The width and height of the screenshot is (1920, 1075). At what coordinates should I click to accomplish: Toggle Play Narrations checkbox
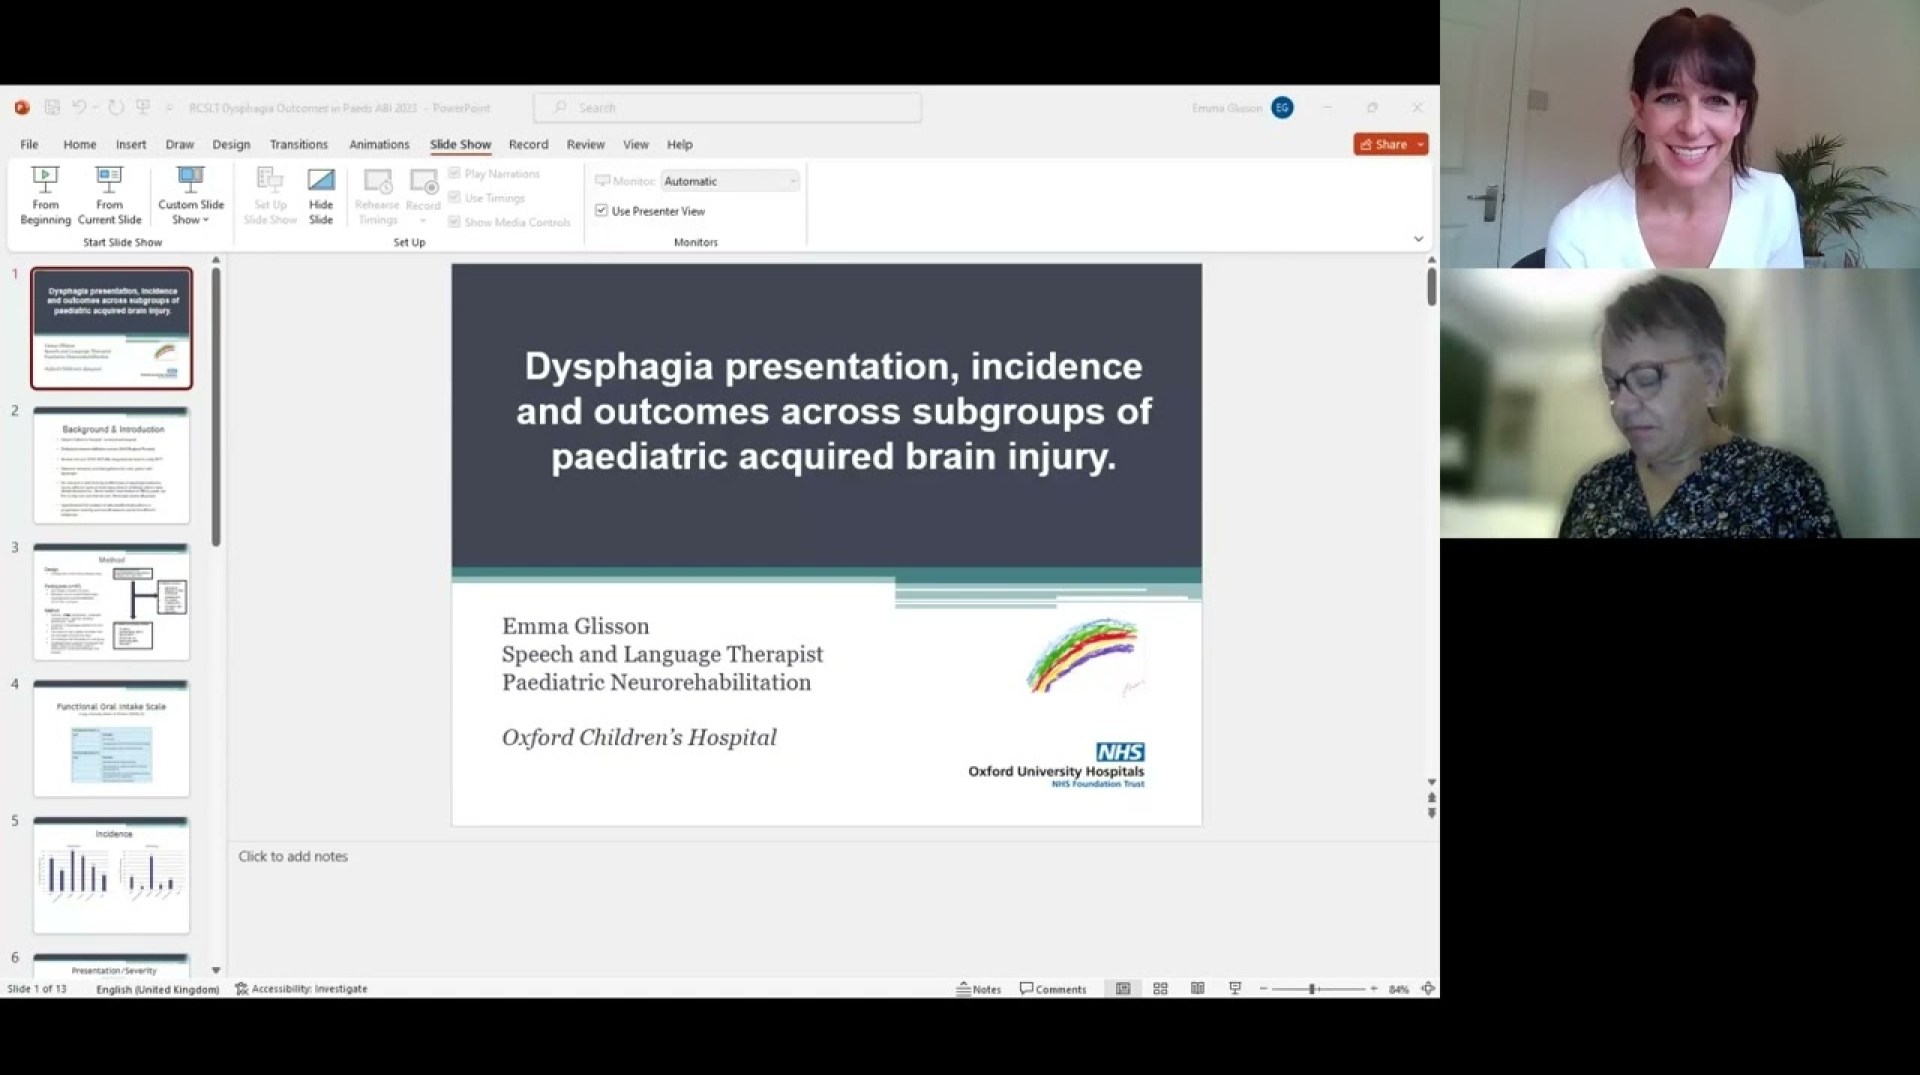(494, 174)
